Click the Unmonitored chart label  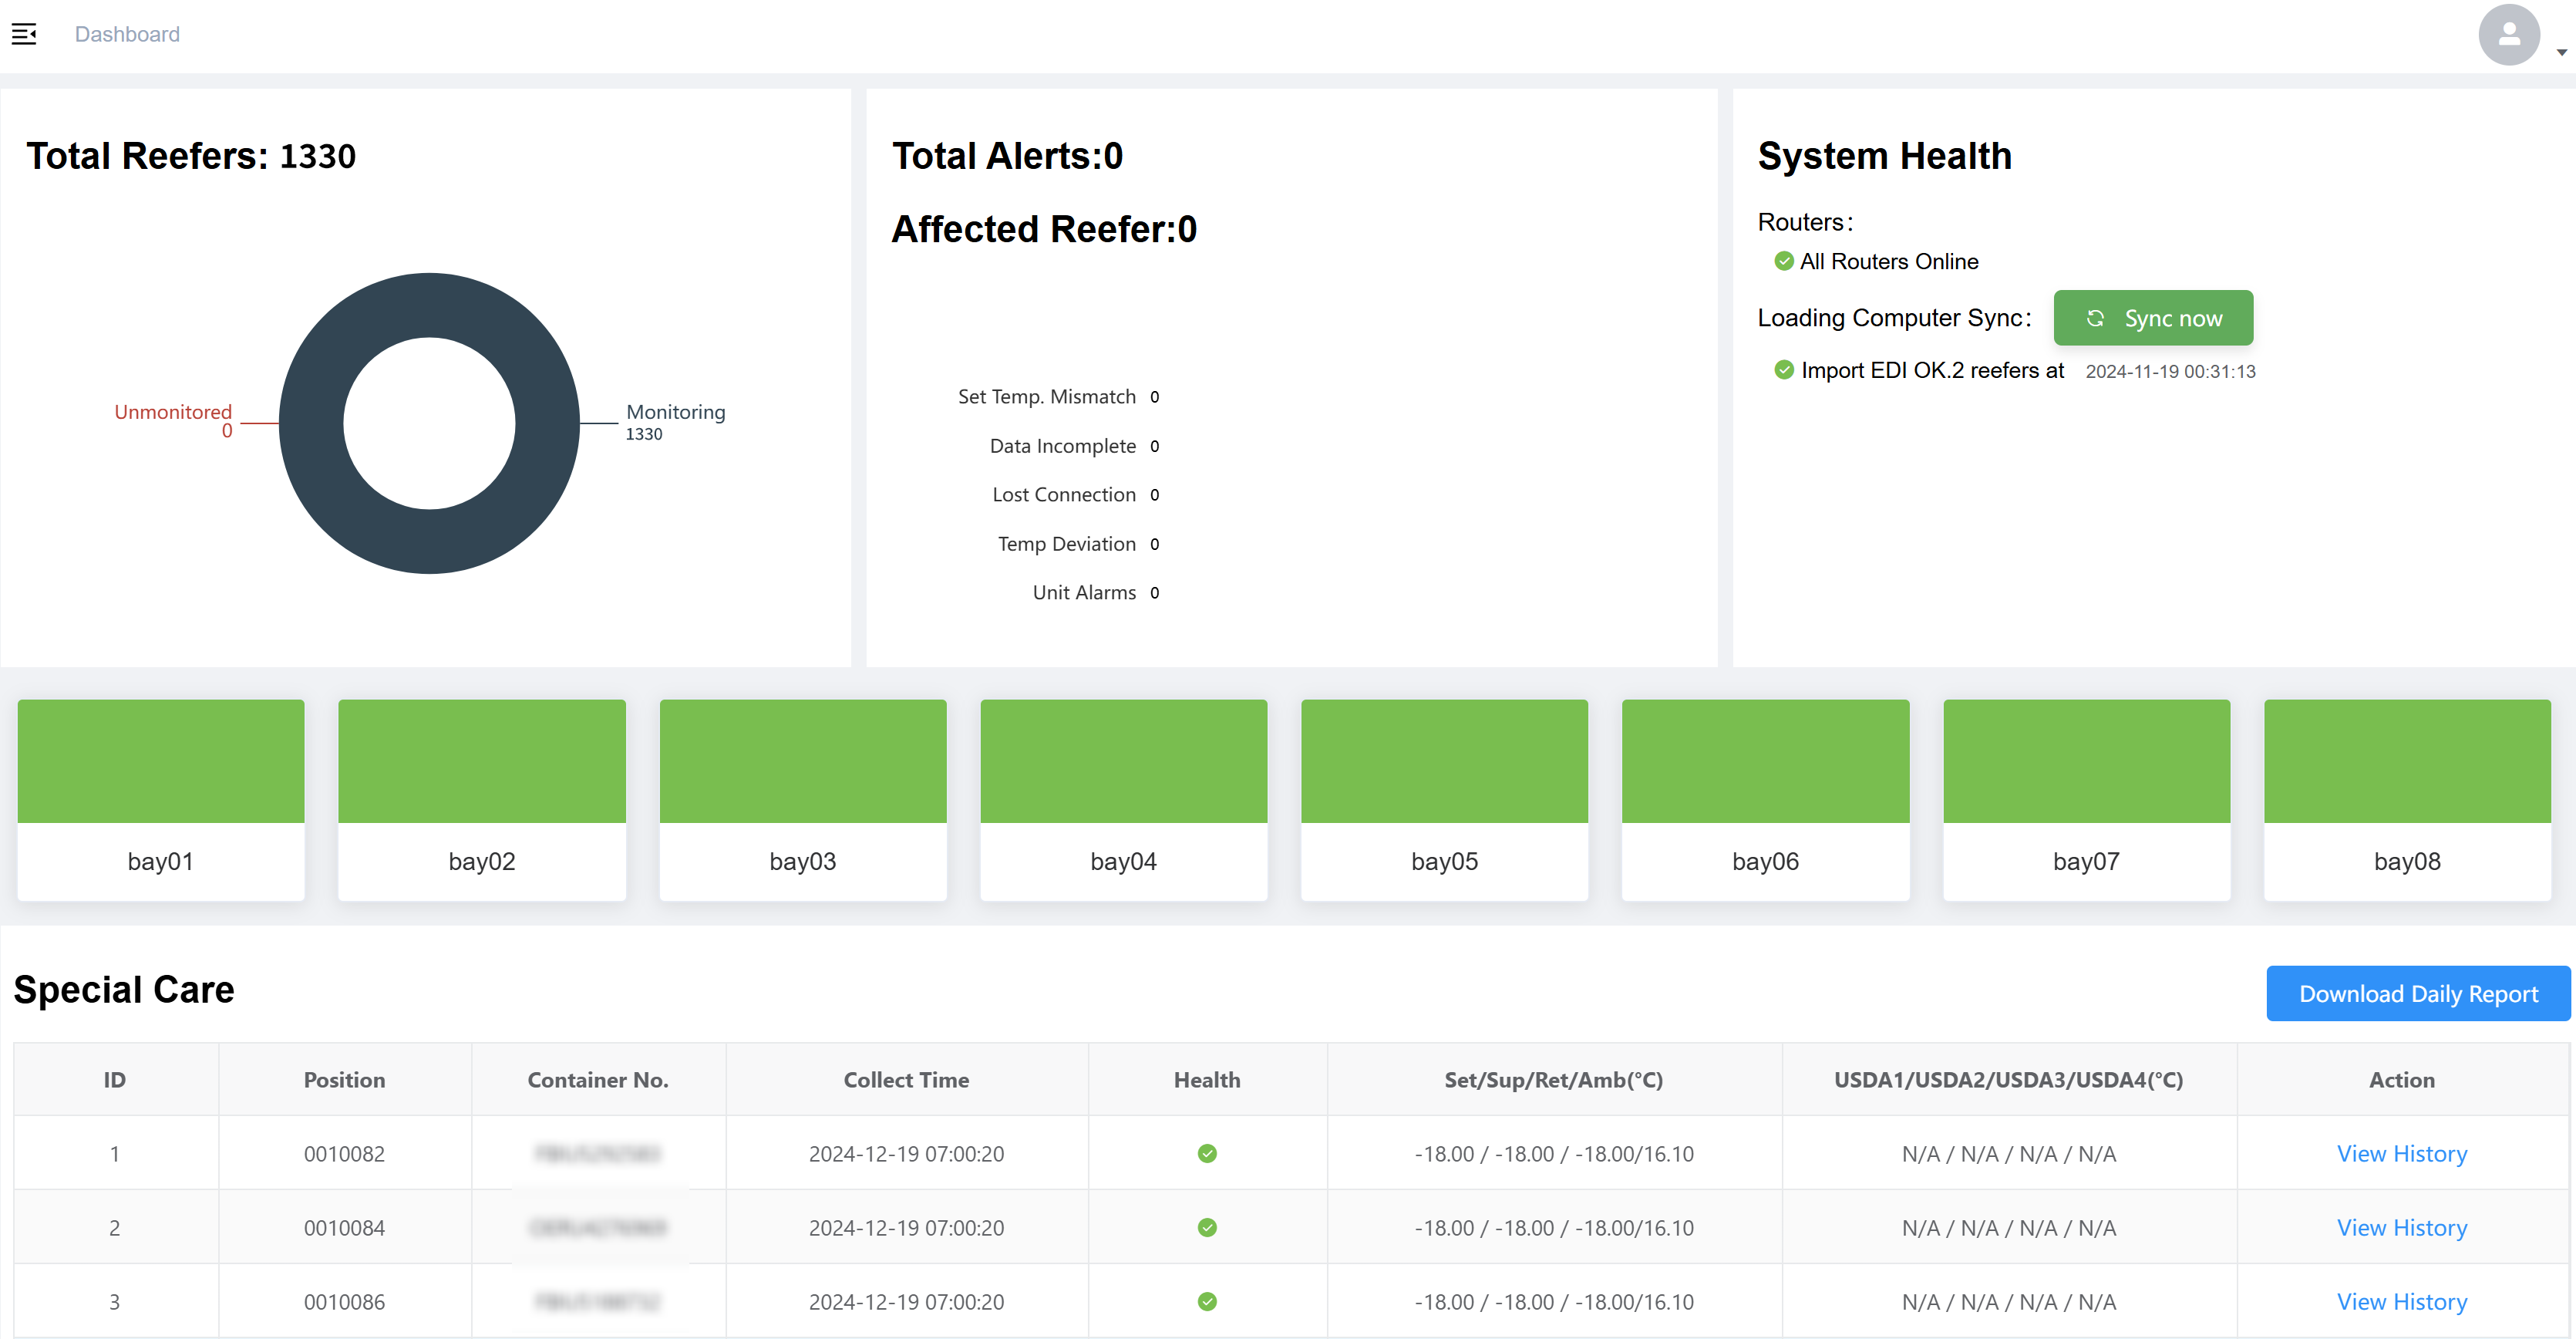[x=173, y=412]
